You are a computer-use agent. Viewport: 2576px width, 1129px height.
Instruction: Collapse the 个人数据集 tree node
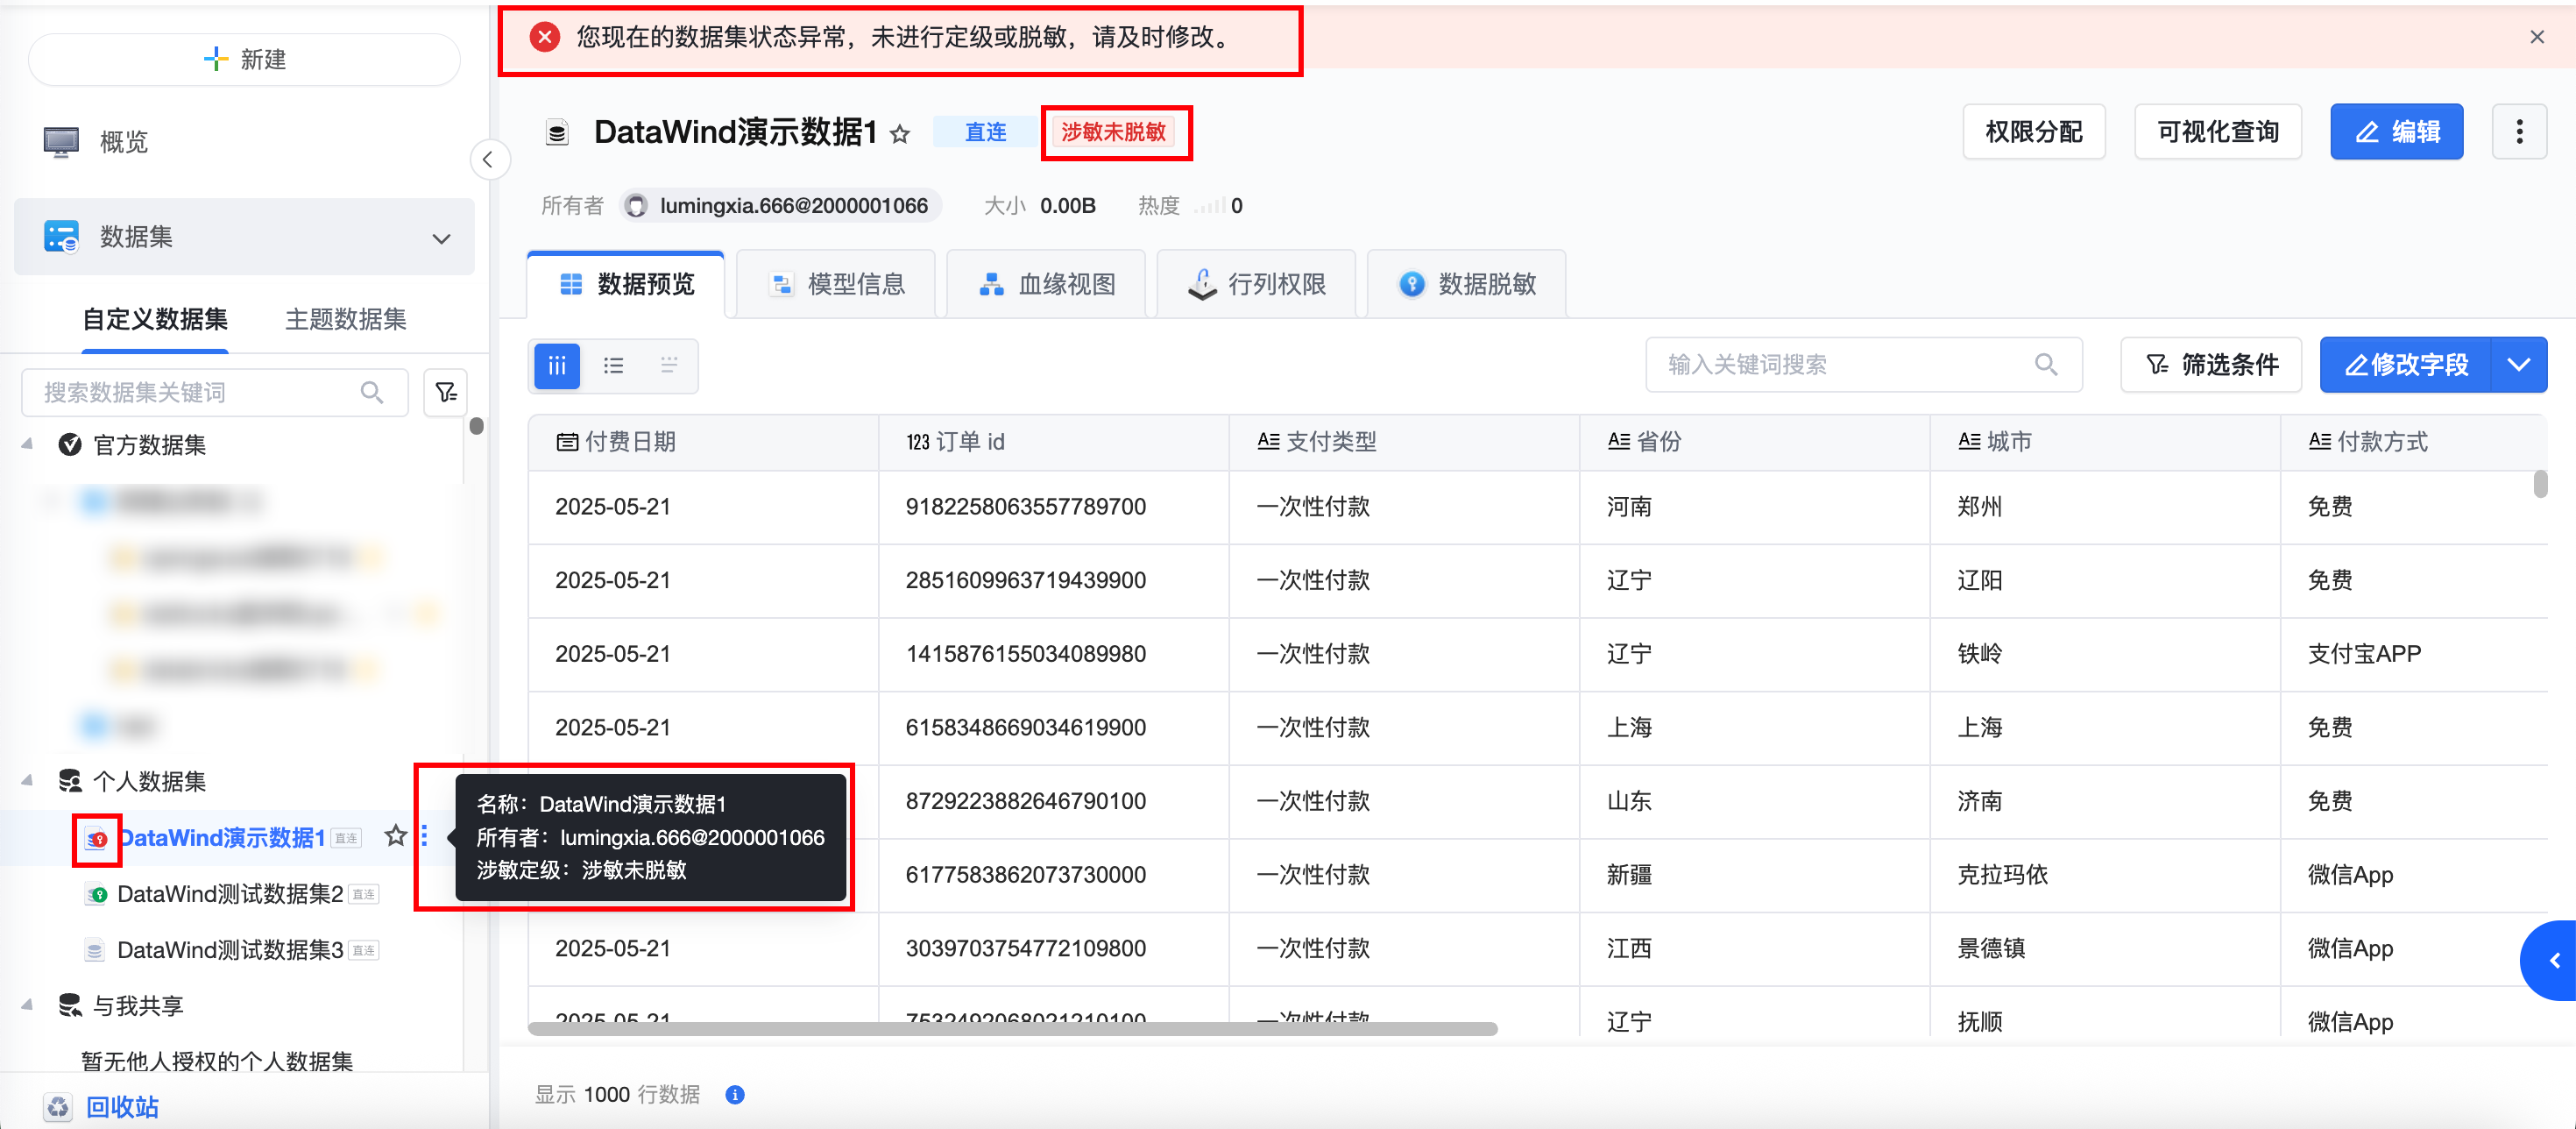pos(28,781)
